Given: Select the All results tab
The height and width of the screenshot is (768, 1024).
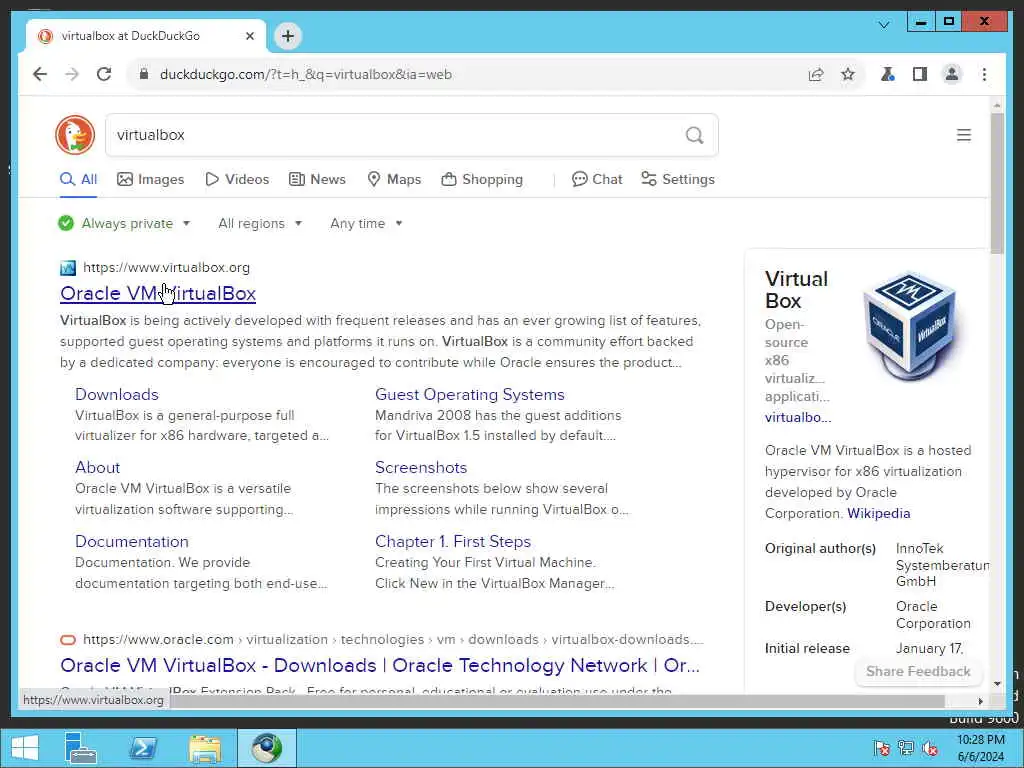Looking at the screenshot, I should tap(78, 179).
